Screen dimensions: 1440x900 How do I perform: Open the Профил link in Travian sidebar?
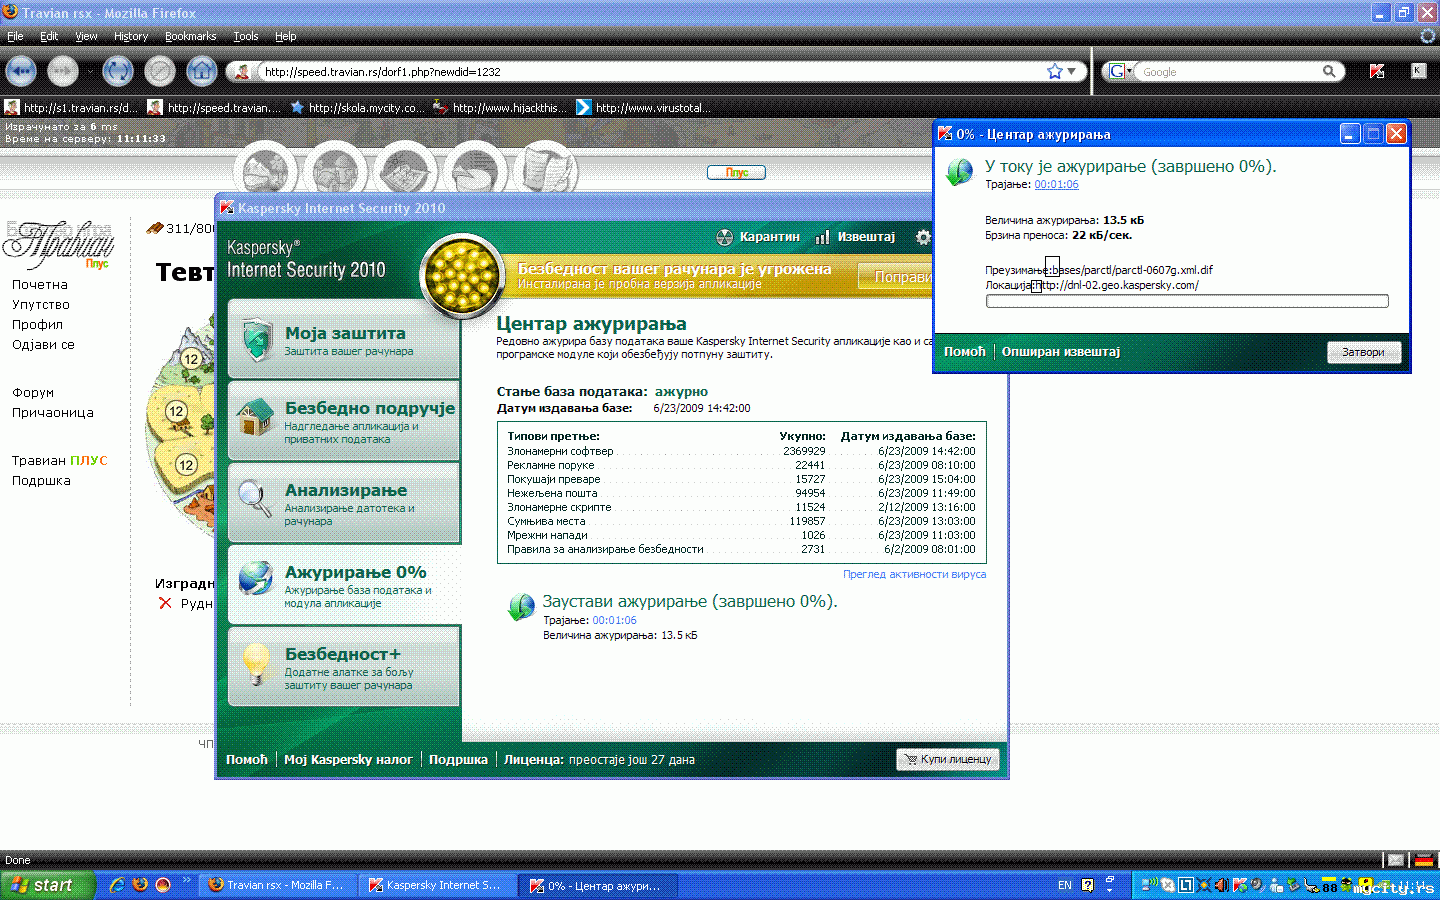(37, 325)
